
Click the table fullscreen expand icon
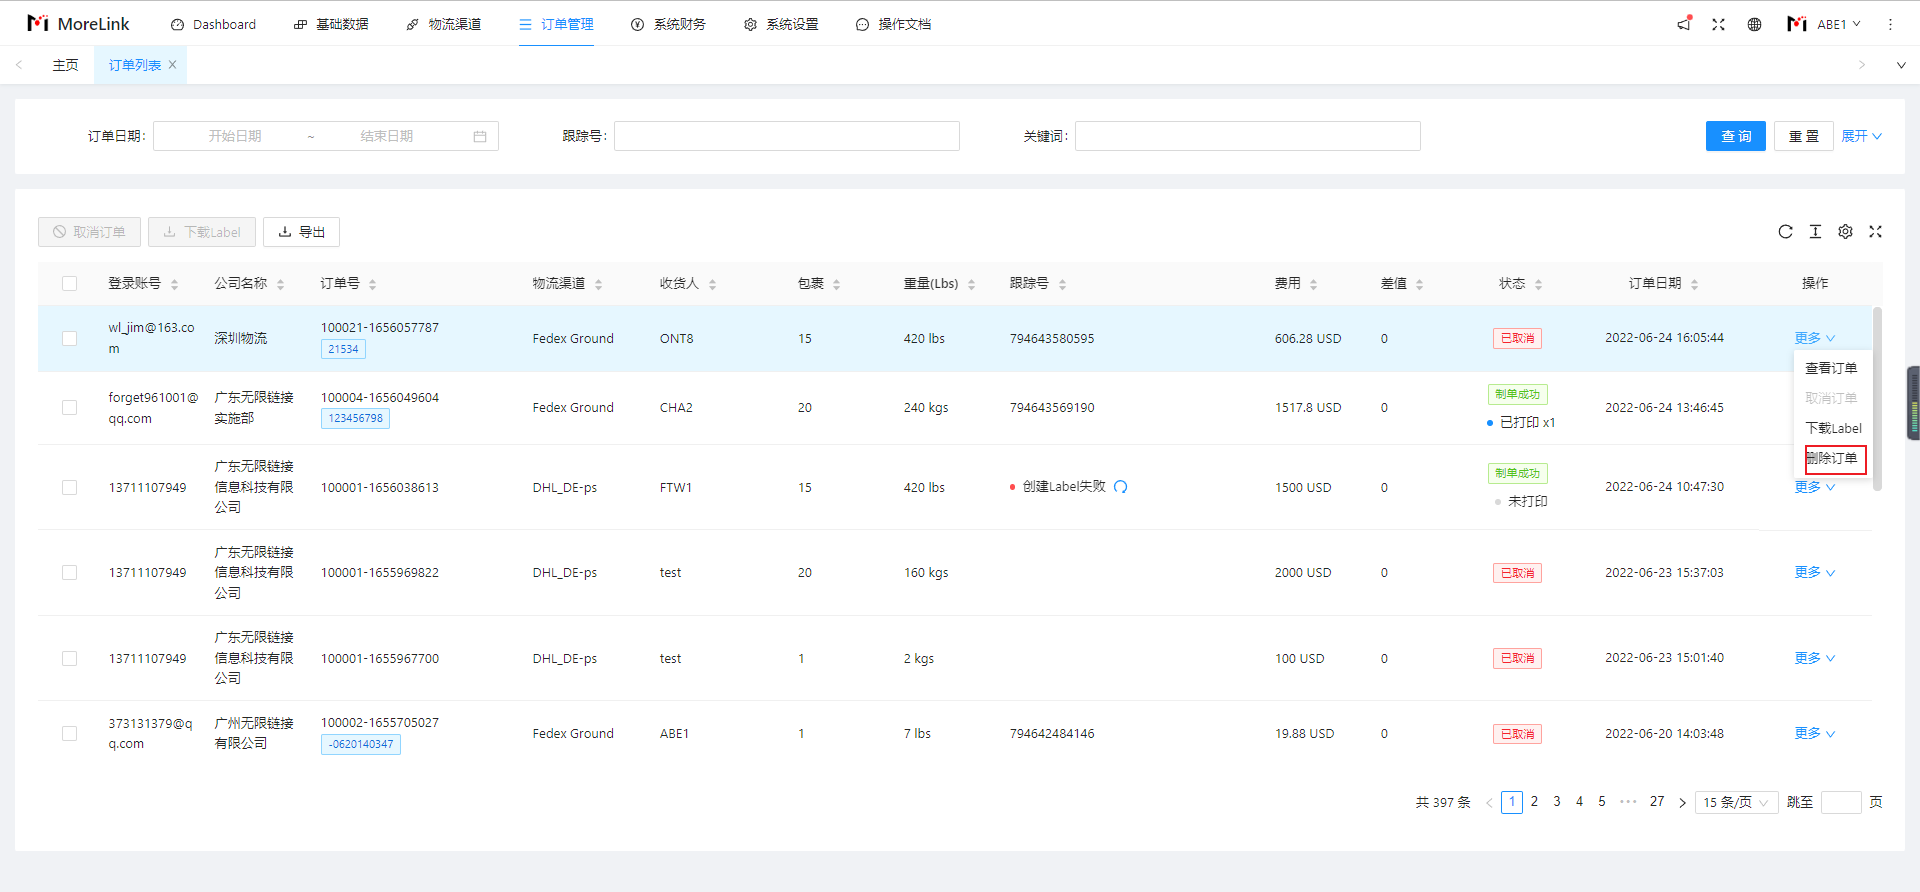(x=1875, y=232)
